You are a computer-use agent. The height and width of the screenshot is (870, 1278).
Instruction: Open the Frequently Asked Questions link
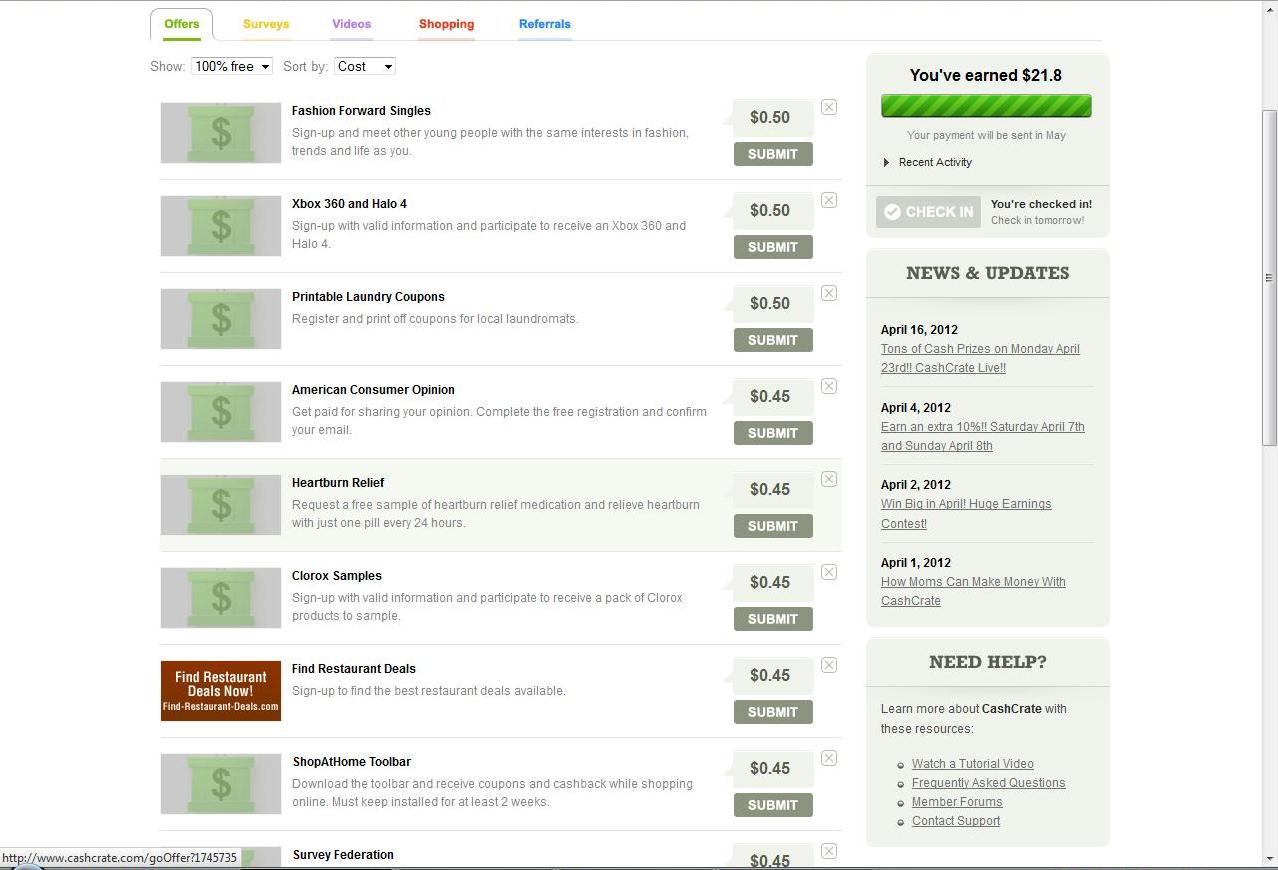click(x=988, y=782)
